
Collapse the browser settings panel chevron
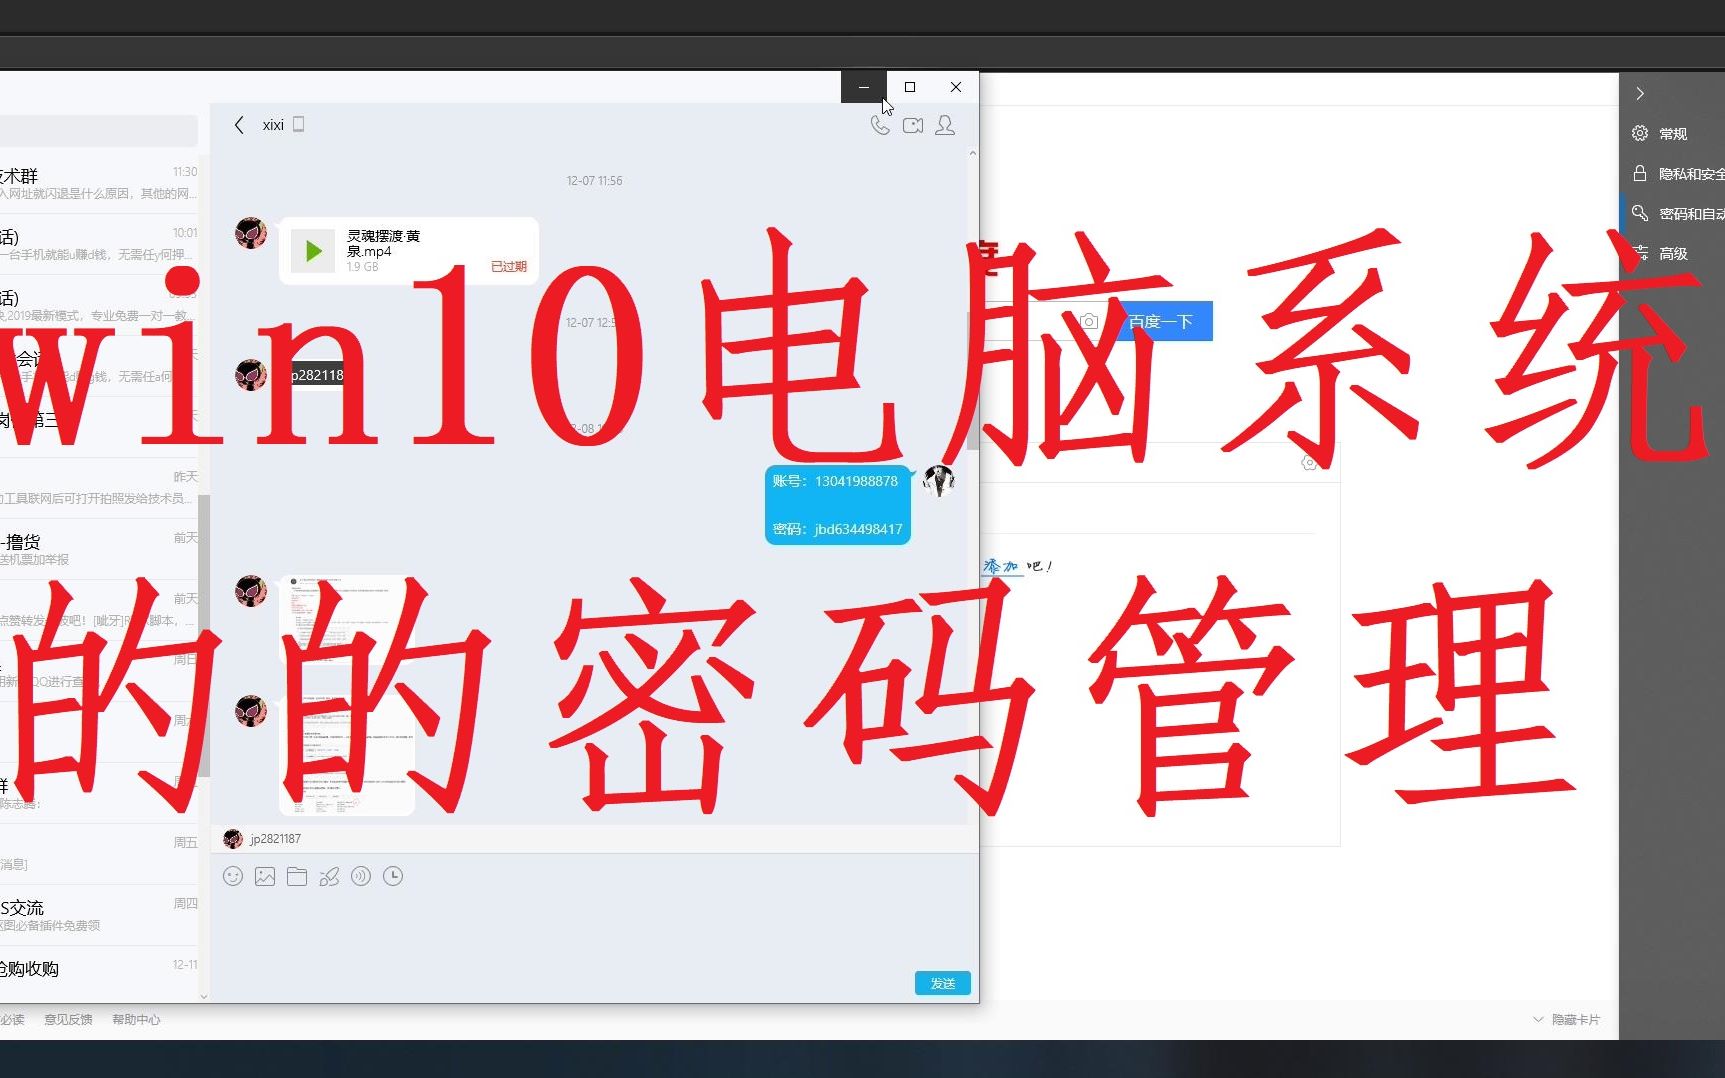(x=1640, y=93)
